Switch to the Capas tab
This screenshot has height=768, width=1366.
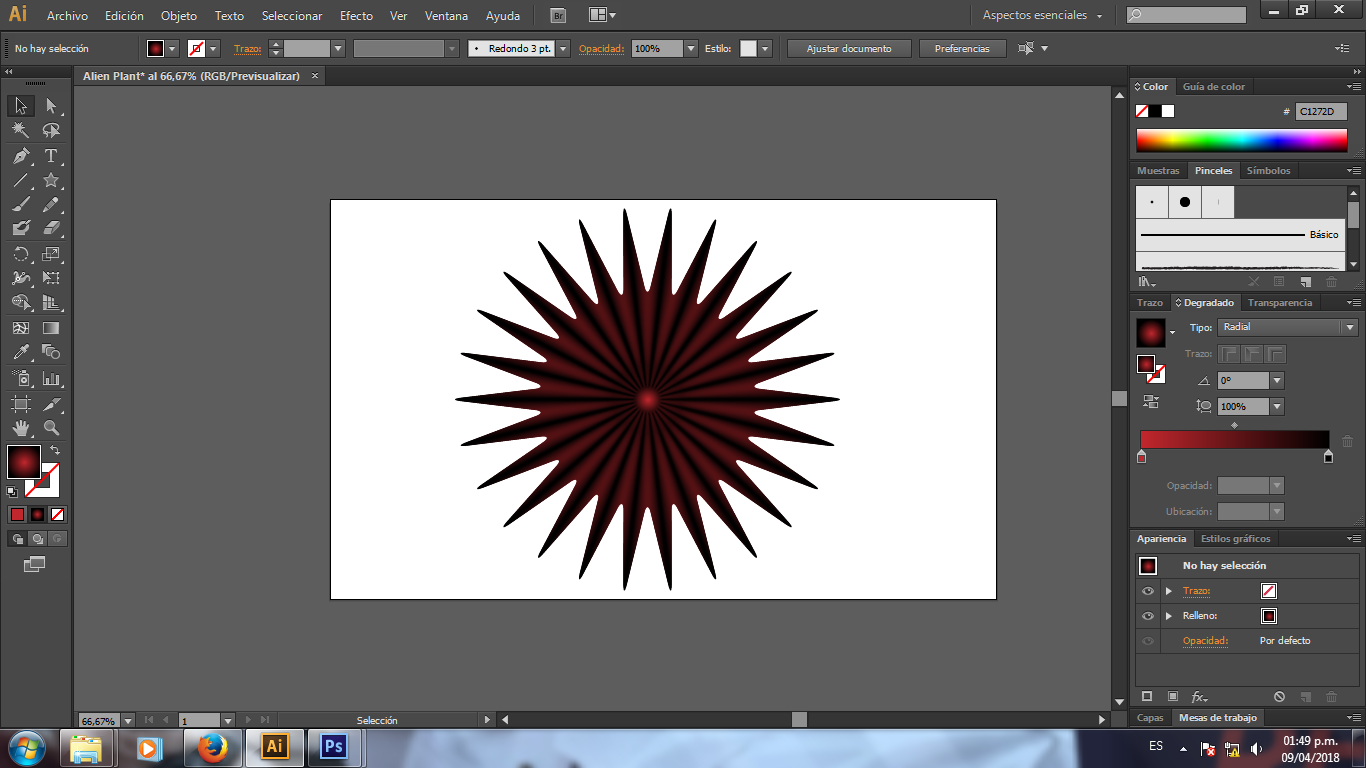pyautogui.click(x=1150, y=718)
